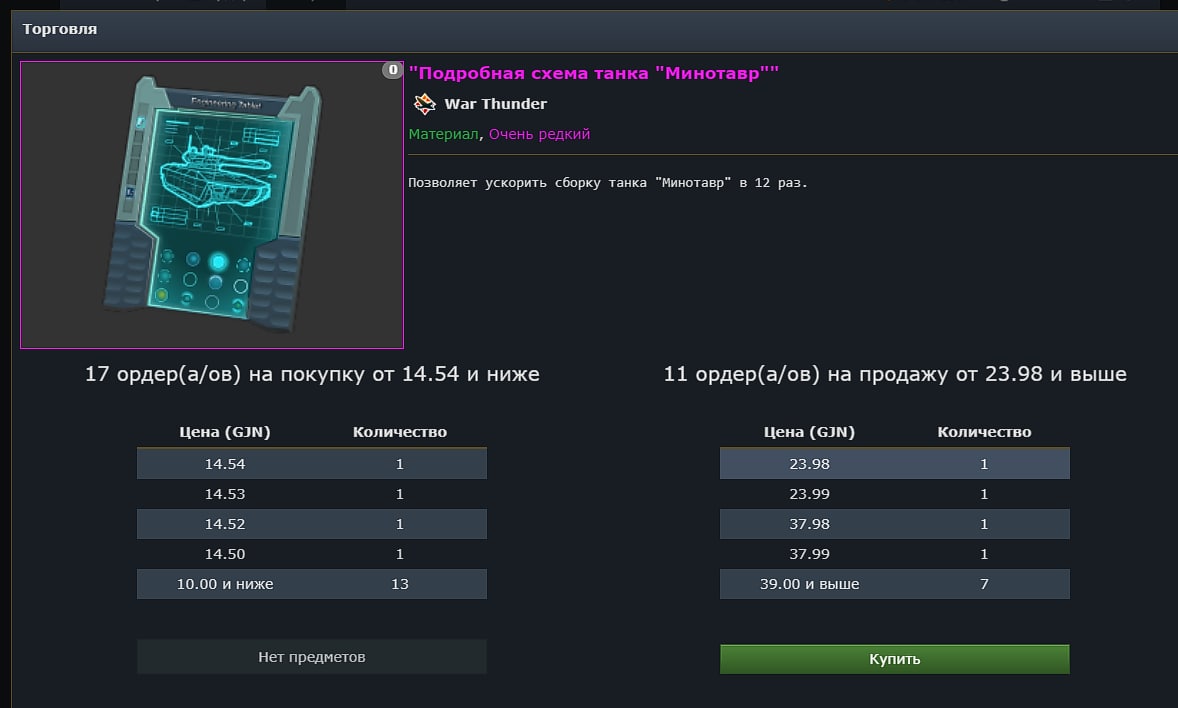Select sell order price 37.98
The width and height of the screenshot is (1178, 708).
coord(809,524)
